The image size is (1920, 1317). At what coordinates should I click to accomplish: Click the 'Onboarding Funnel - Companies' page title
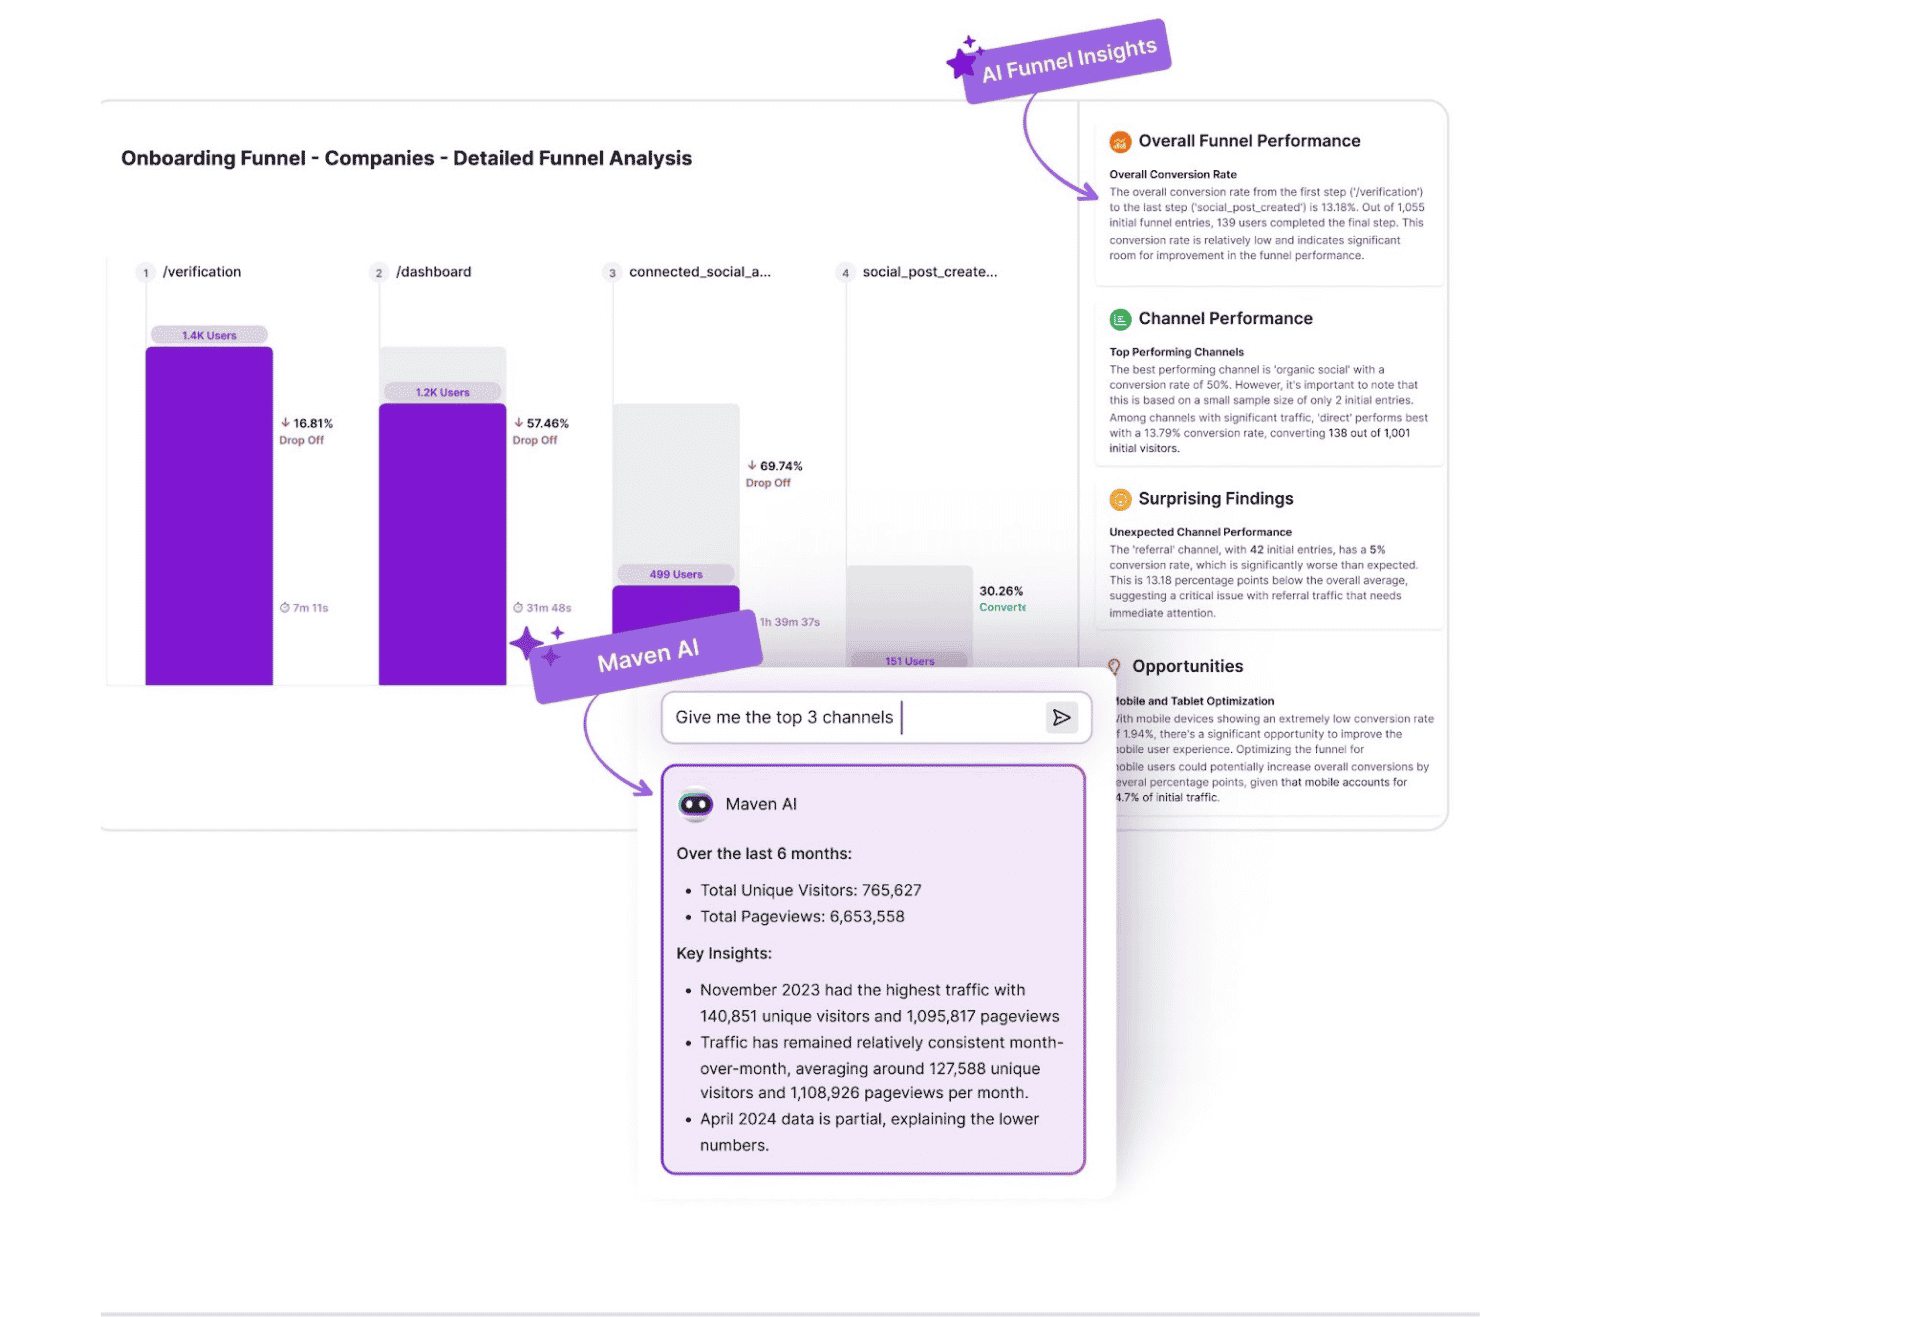406,158
